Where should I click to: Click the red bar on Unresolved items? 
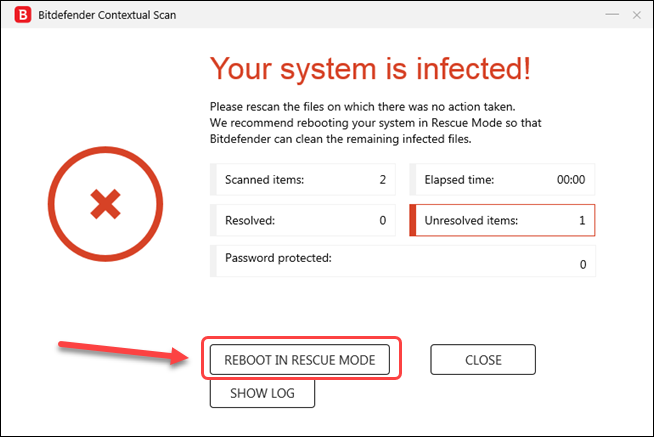point(413,220)
